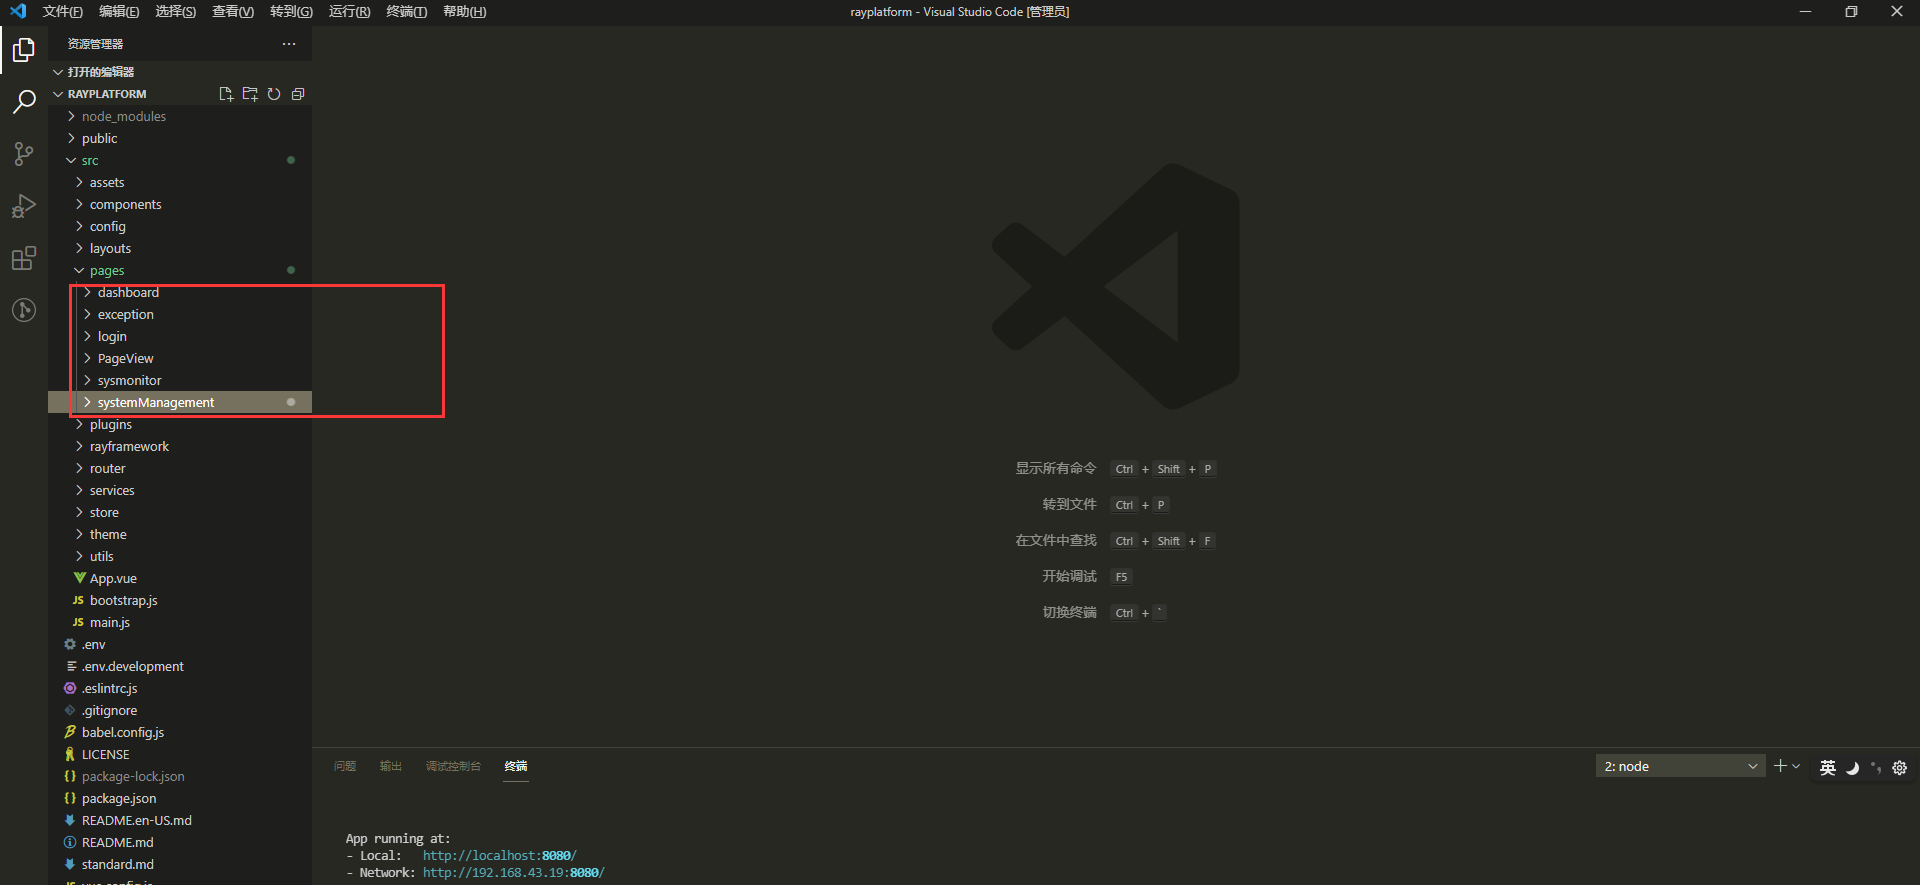The image size is (1920, 885).
Task: Open the Git graph icon in activity bar
Action: [24, 310]
